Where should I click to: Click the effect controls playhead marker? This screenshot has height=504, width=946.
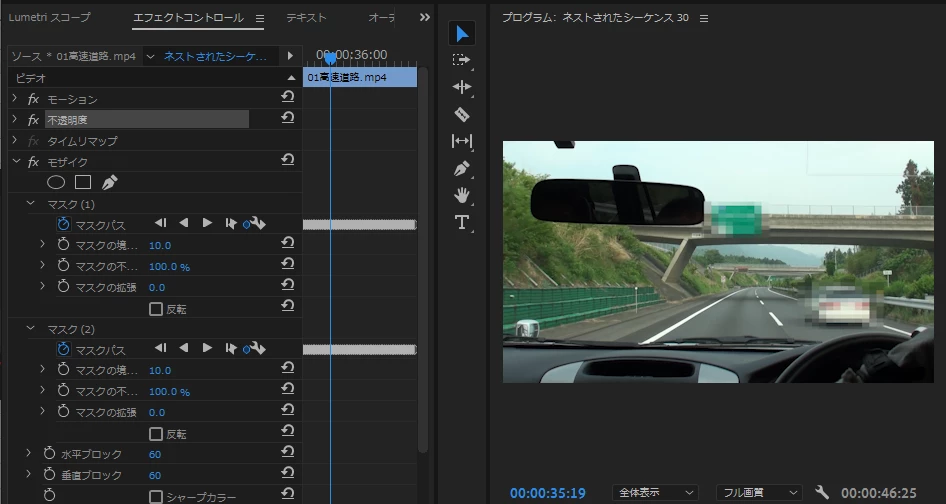pyautogui.click(x=330, y=59)
